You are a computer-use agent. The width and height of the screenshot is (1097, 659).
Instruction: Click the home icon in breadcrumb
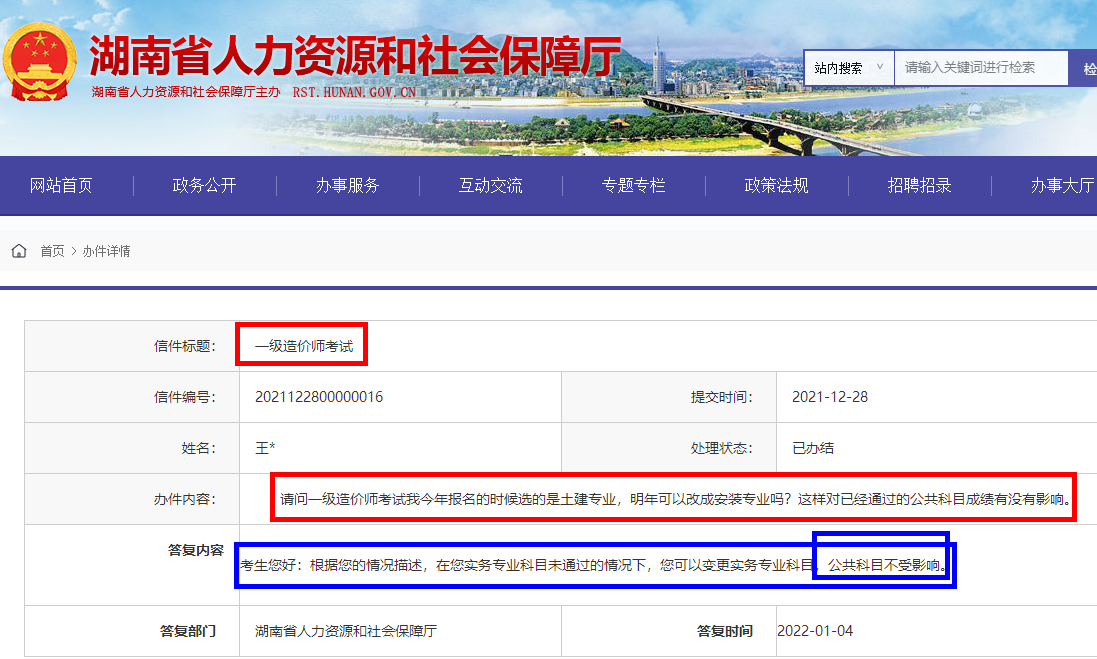[x=19, y=251]
